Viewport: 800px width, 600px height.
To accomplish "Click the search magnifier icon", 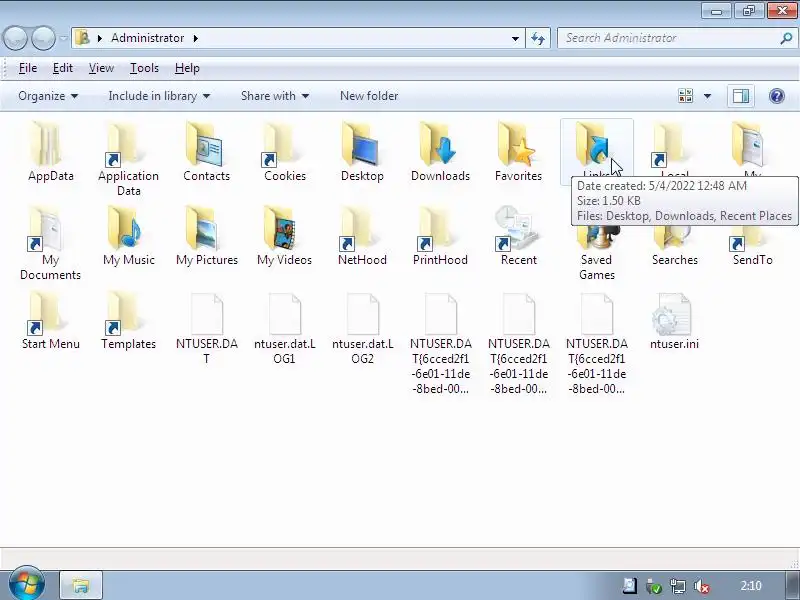I will pos(786,38).
